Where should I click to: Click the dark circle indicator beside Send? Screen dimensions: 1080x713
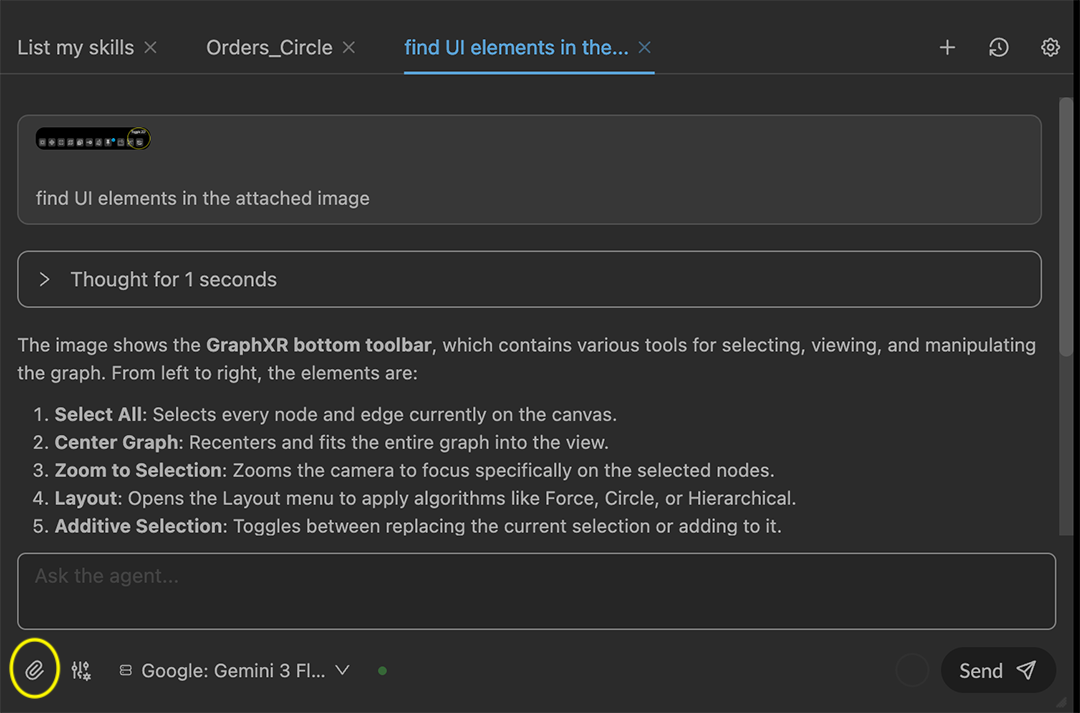912,670
